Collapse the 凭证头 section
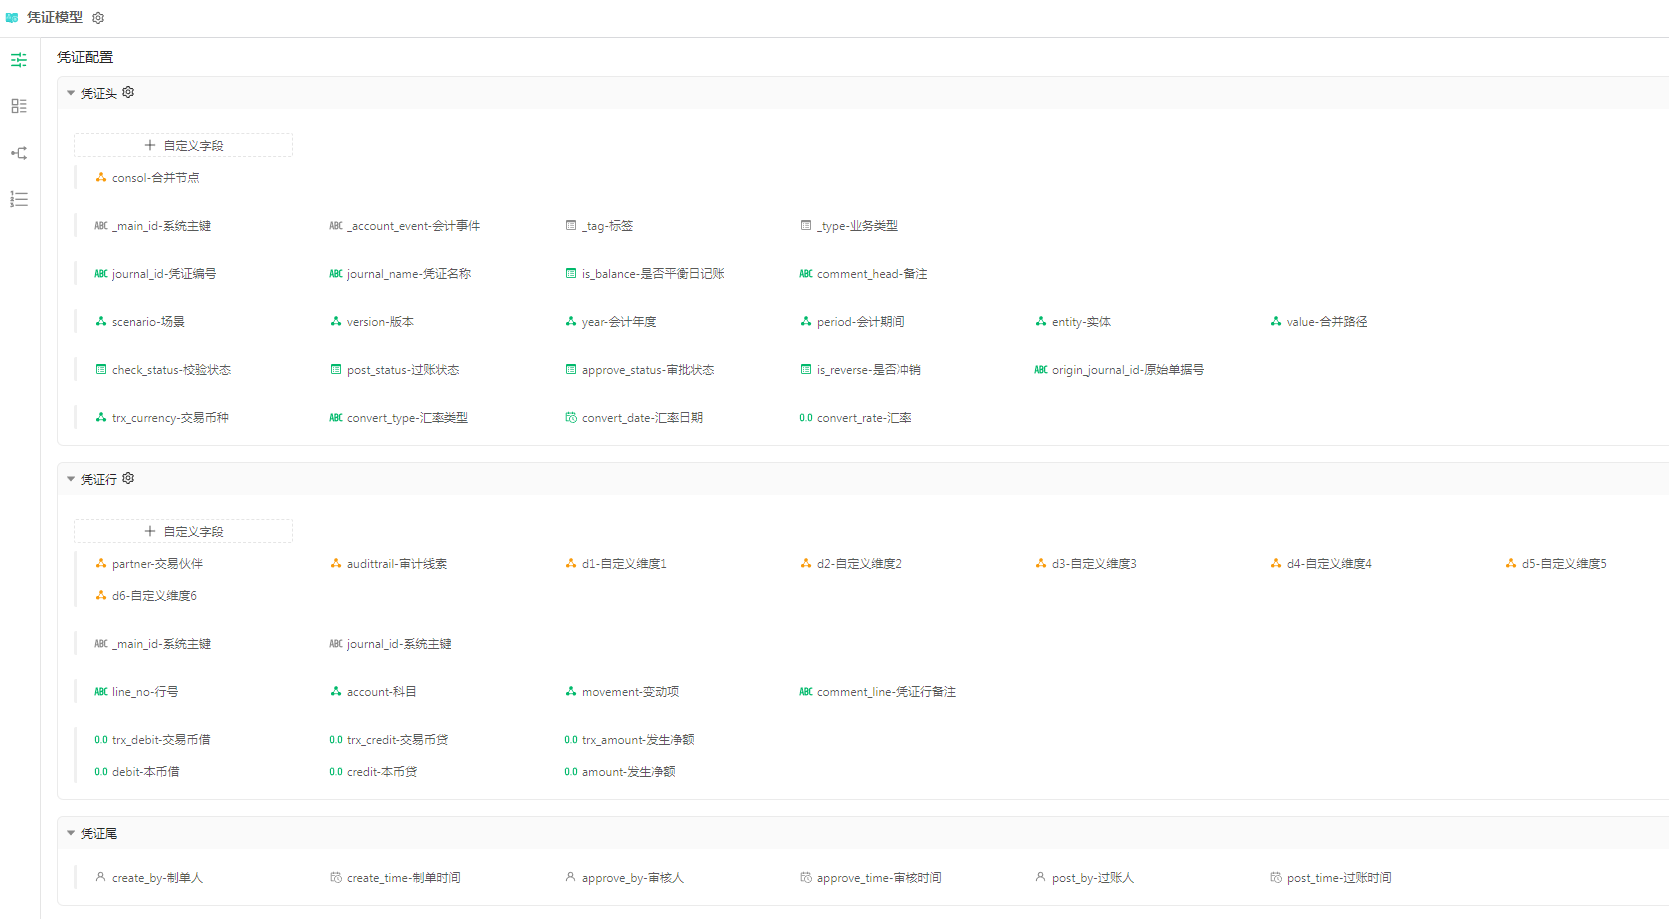The width and height of the screenshot is (1669, 919). (x=71, y=93)
